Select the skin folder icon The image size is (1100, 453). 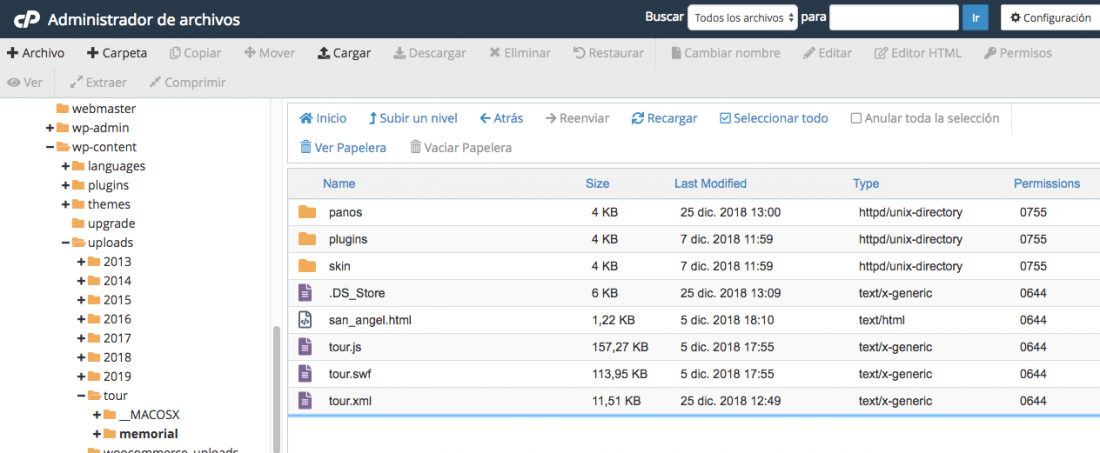click(307, 266)
